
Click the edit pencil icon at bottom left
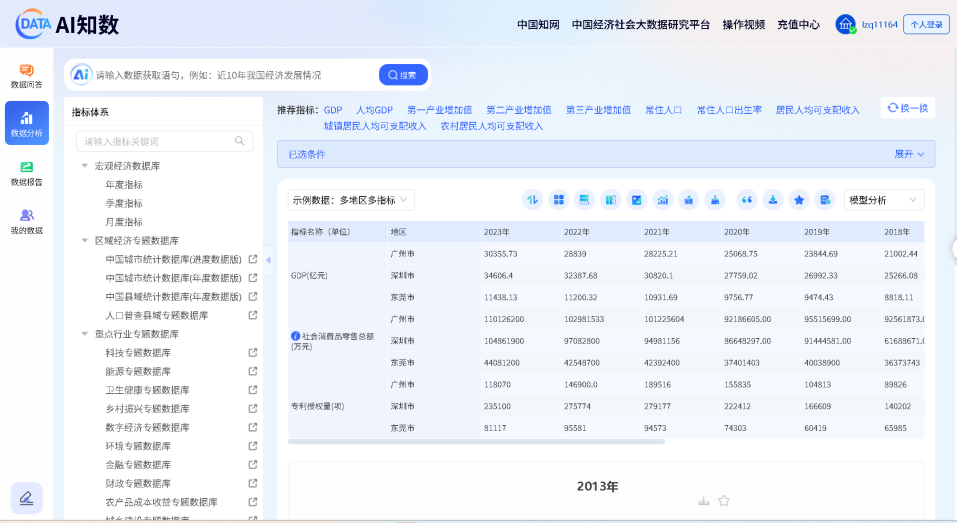click(26, 497)
